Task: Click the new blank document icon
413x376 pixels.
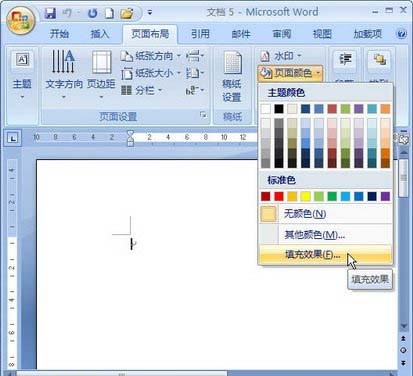Action: click(x=109, y=13)
